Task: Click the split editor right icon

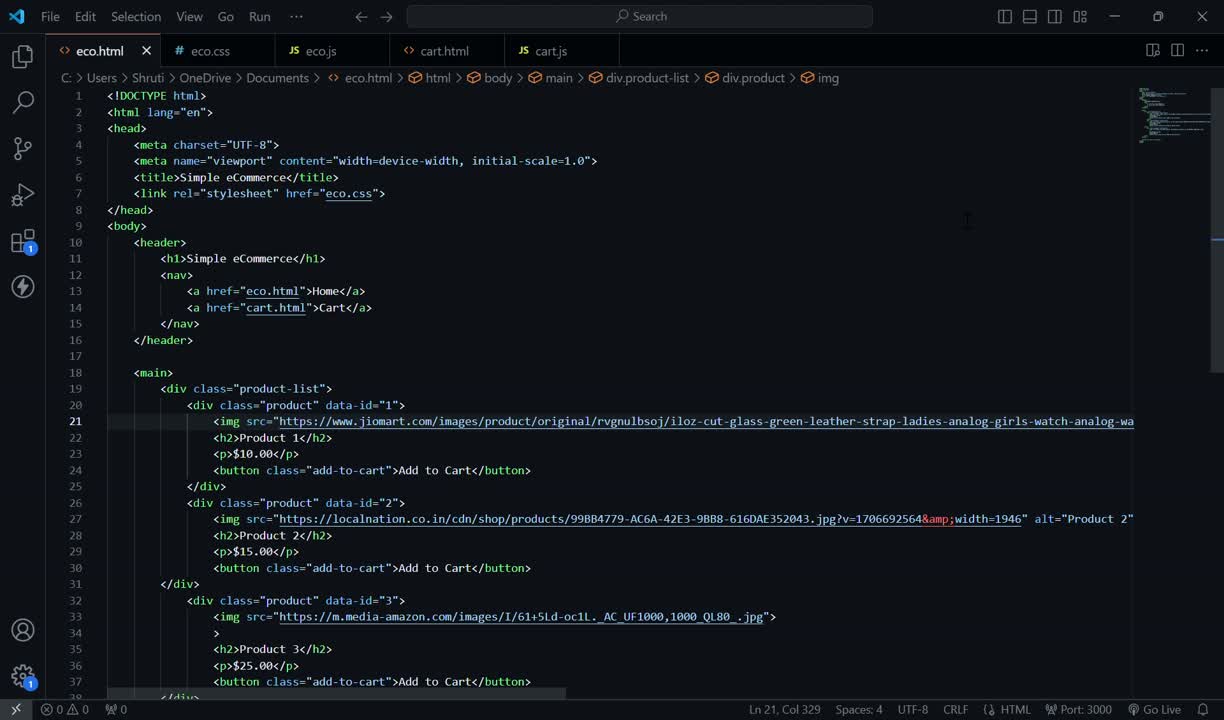Action: (1177, 51)
